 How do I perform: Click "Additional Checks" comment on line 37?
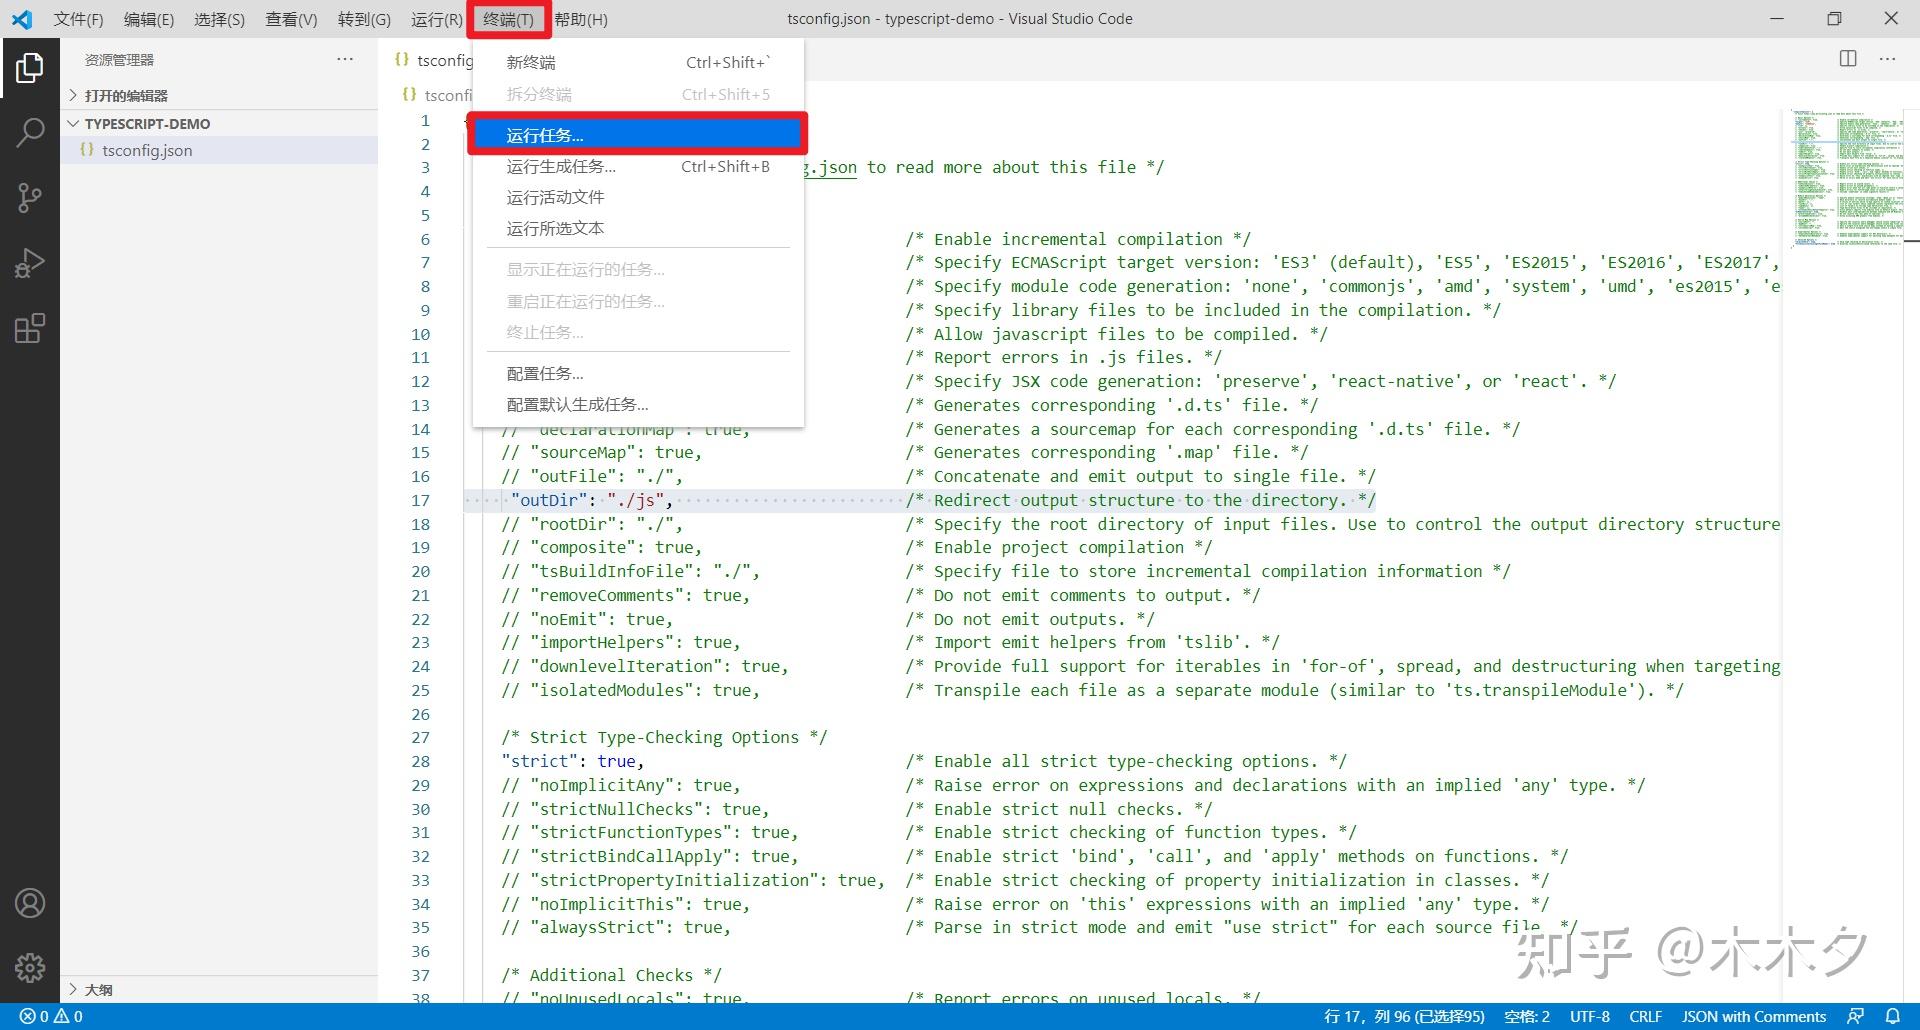(x=611, y=975)
